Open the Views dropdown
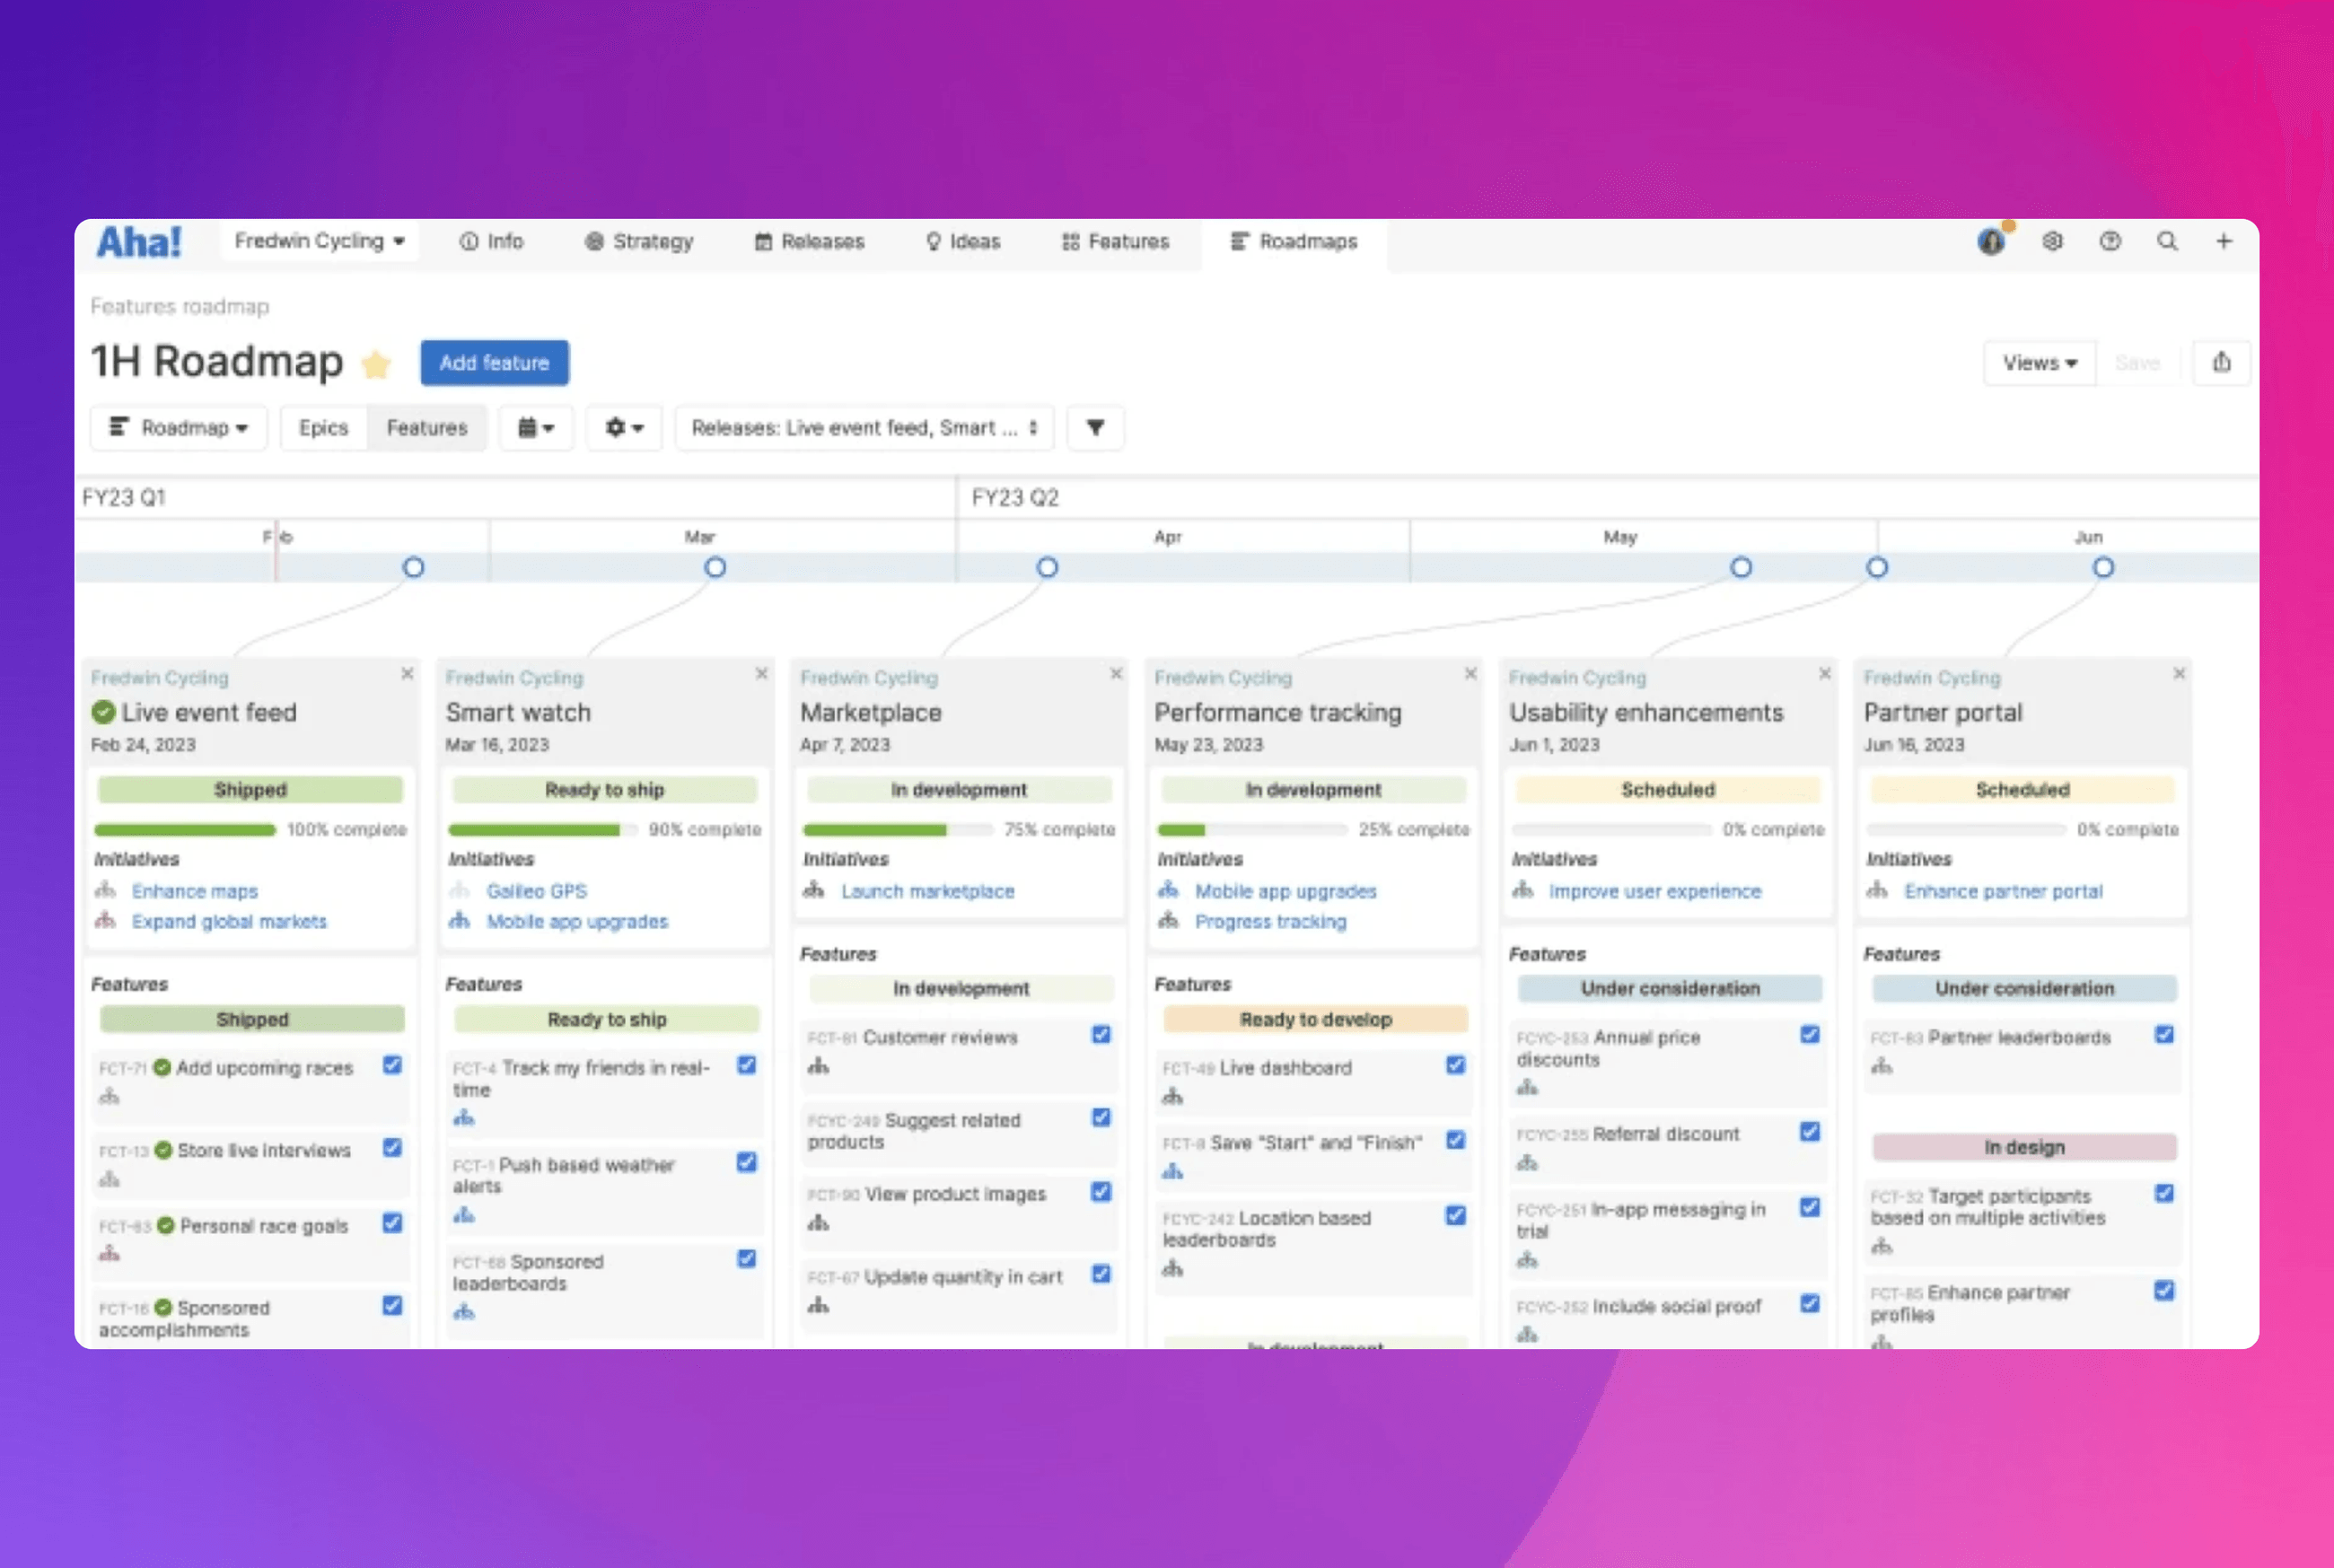The height and width of the screenshot is (1568, 2334). pos(2039,363)
